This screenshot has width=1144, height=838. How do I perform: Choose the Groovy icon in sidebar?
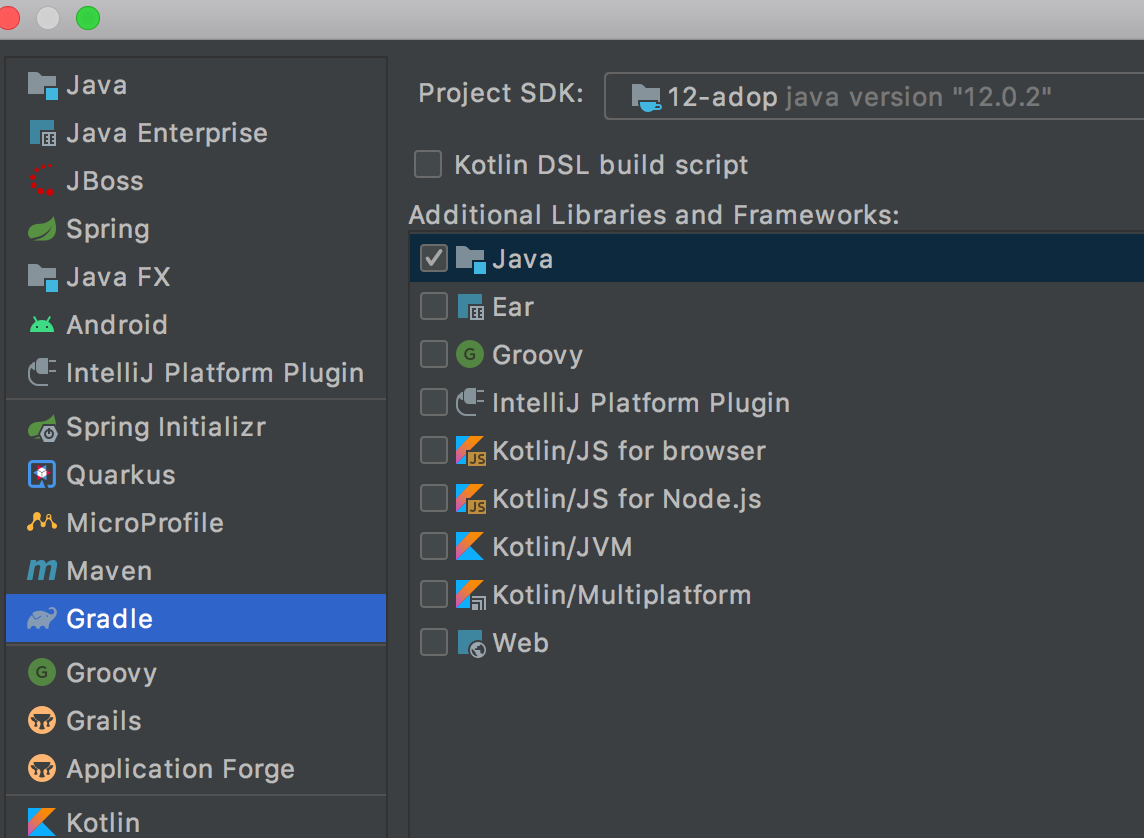(x=42, y=672)
